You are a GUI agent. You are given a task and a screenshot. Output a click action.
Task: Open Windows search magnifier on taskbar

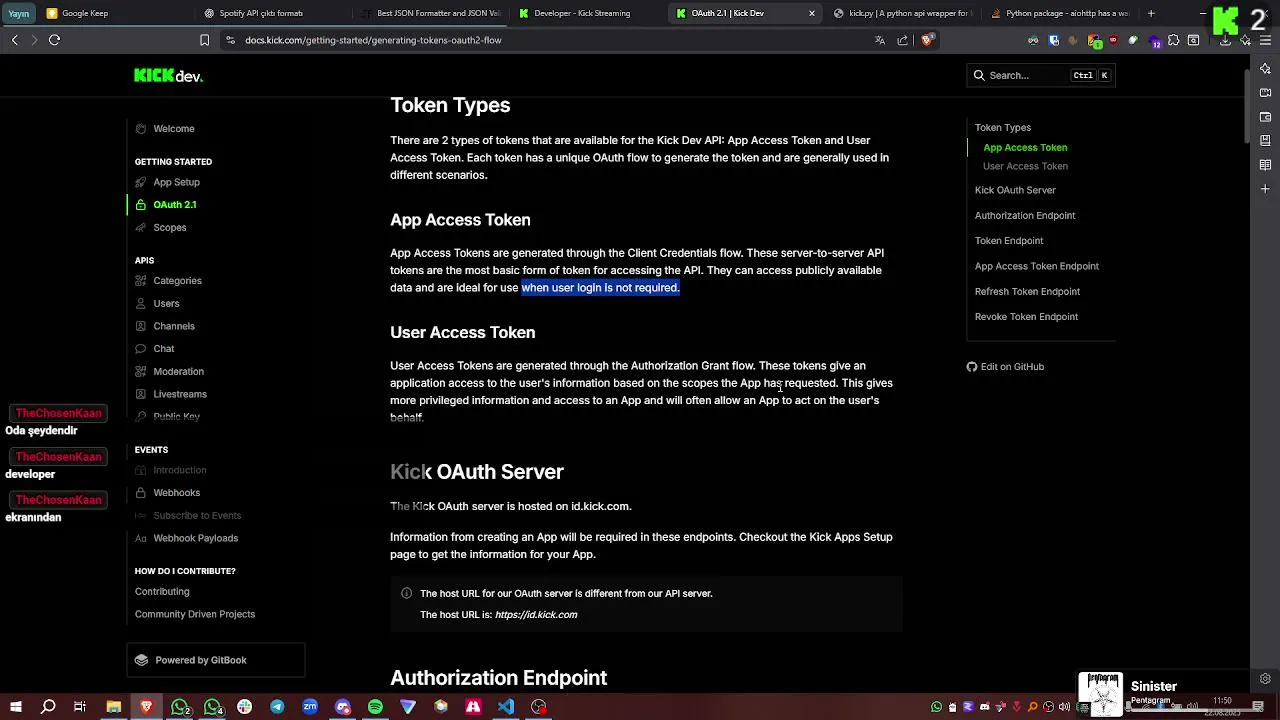click(48, 707)
